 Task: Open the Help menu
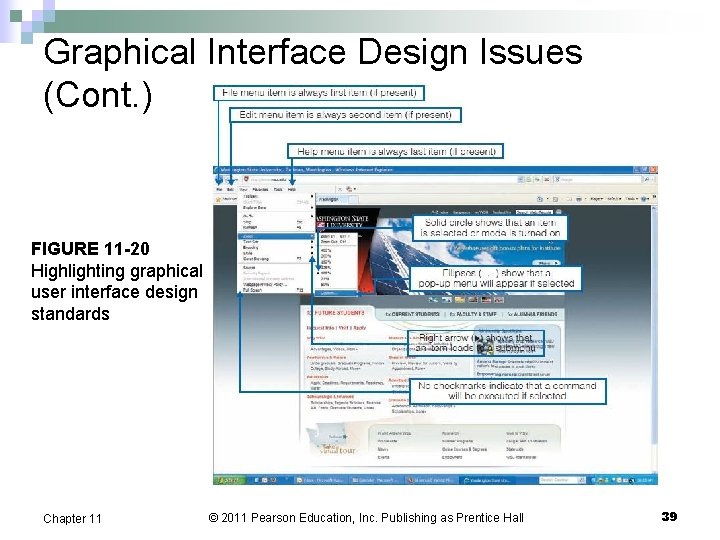(292, 189)
